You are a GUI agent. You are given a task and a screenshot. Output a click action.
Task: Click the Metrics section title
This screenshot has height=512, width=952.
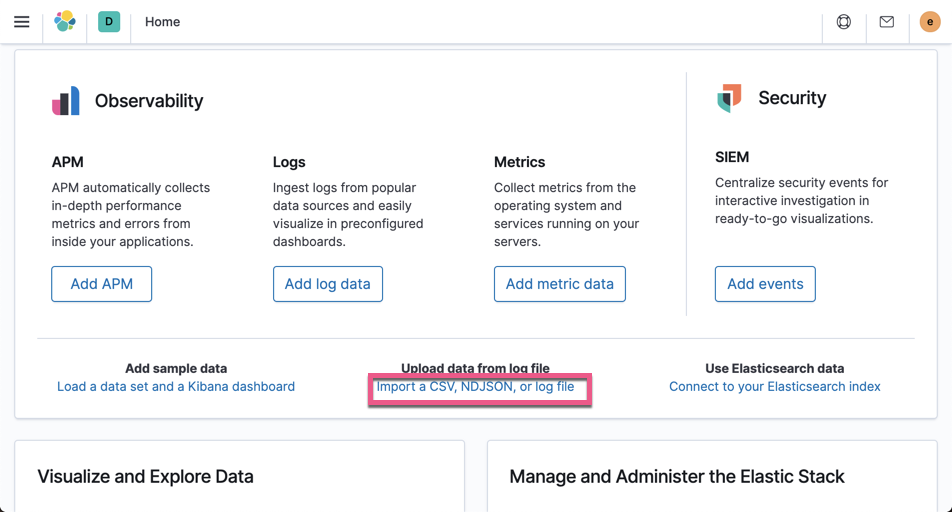[520, 162]
